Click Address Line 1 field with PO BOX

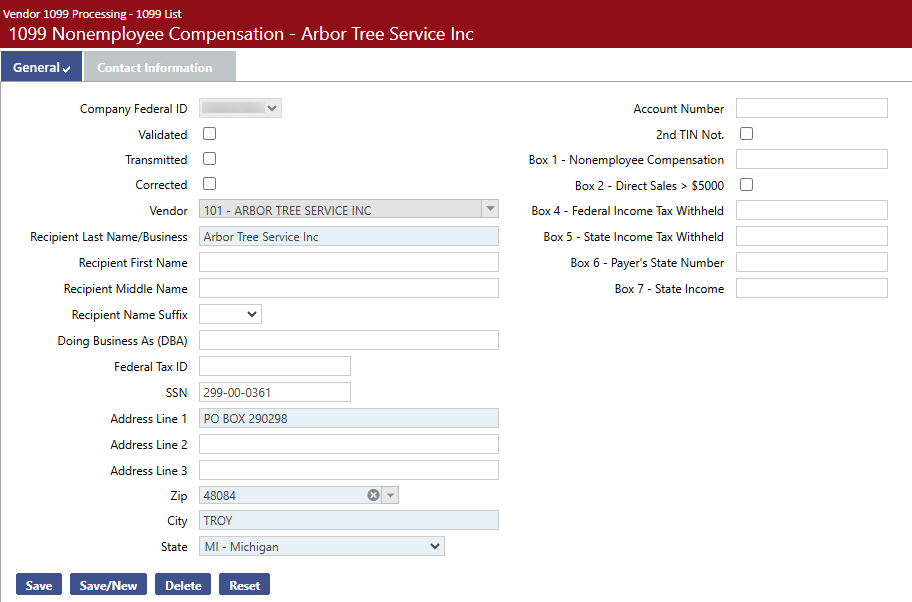349,418
